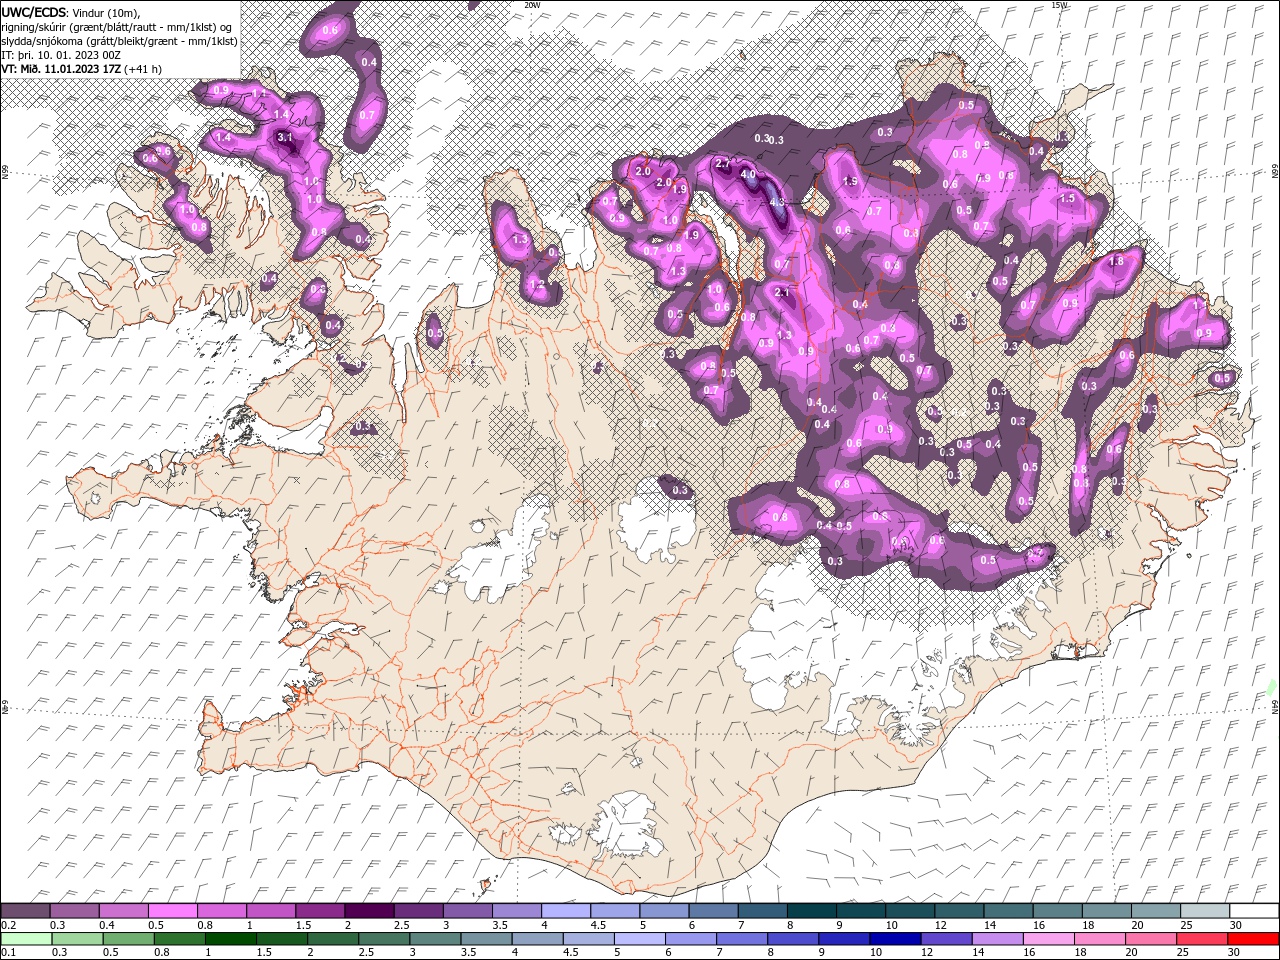Click the deep blue swatch between 10 and 12
The height and width of the screenshot is (960, 1280).
[x=895, y=939]
